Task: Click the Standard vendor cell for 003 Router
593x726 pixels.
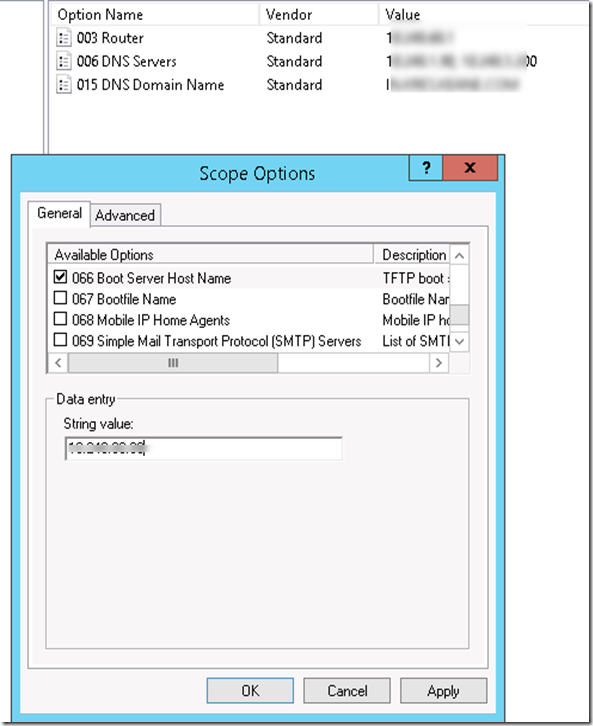Action: (294, 38)
